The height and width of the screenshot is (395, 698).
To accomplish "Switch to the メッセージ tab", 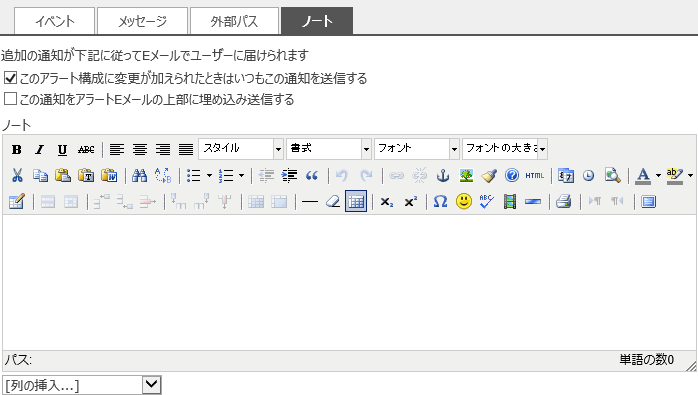I will point(142,21).
